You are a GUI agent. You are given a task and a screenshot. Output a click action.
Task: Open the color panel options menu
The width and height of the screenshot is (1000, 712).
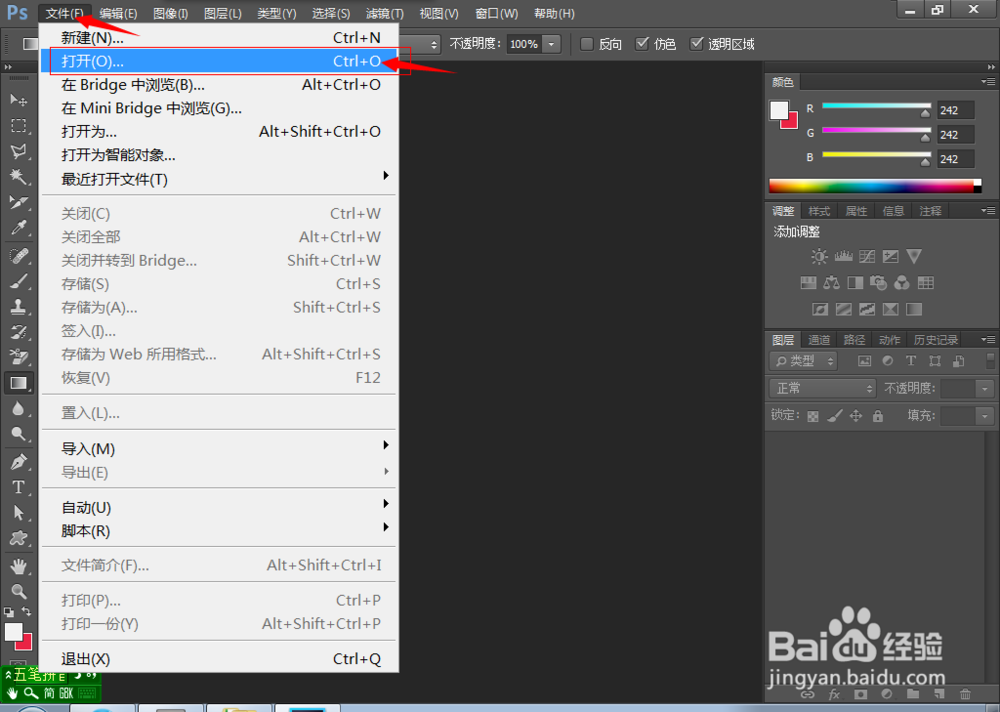click(x=988, y=82)
